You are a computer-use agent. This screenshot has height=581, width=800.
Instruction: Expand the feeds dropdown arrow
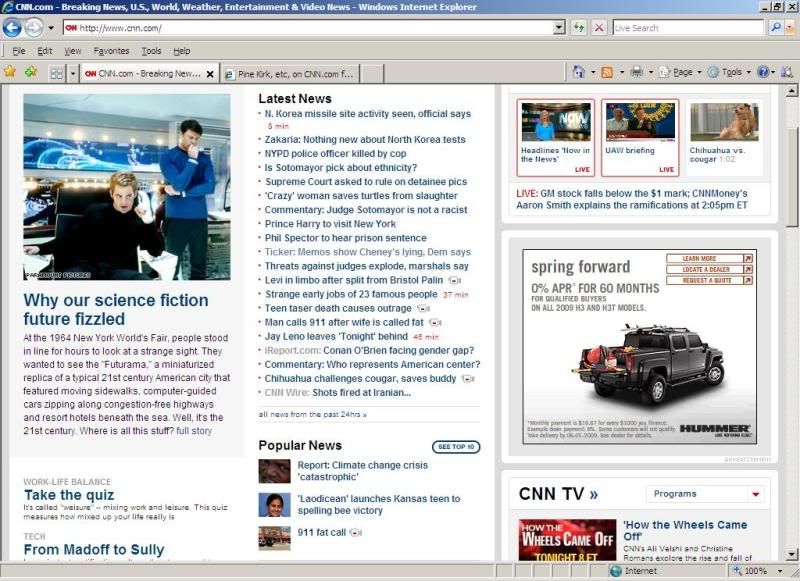(621, 72)
